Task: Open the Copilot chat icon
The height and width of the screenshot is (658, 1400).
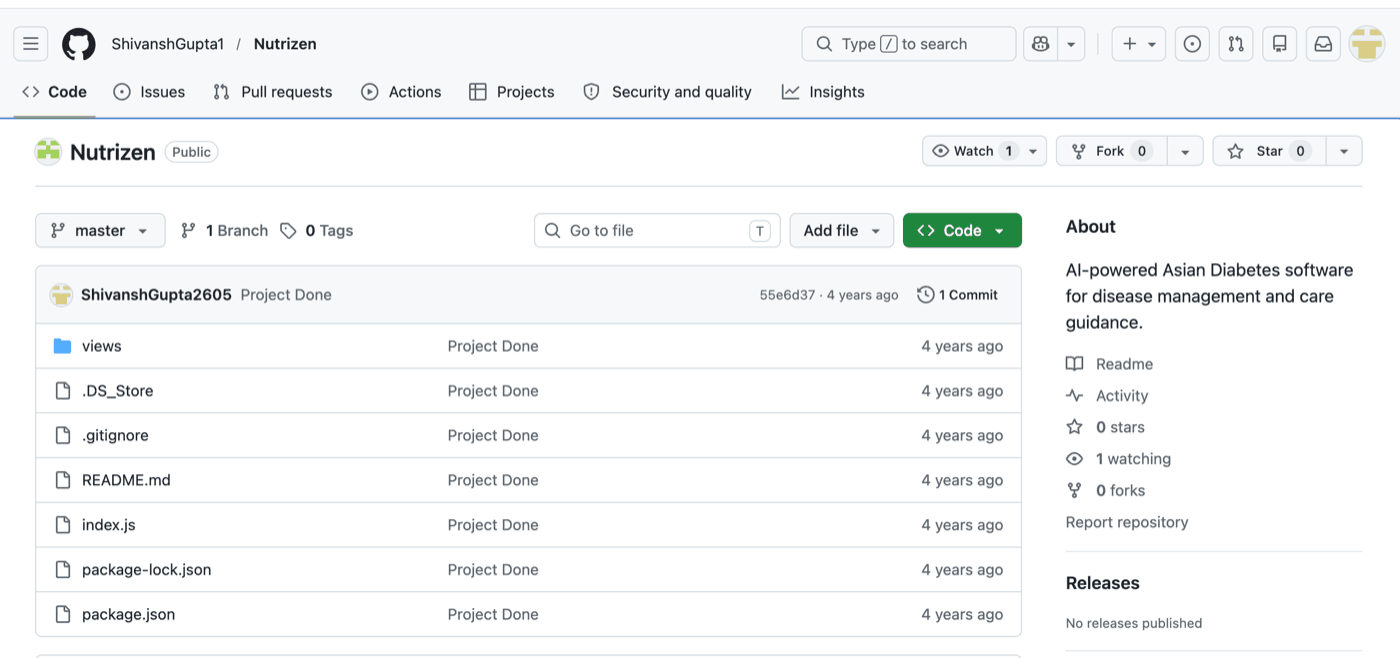Action: tap(1040, 44)
